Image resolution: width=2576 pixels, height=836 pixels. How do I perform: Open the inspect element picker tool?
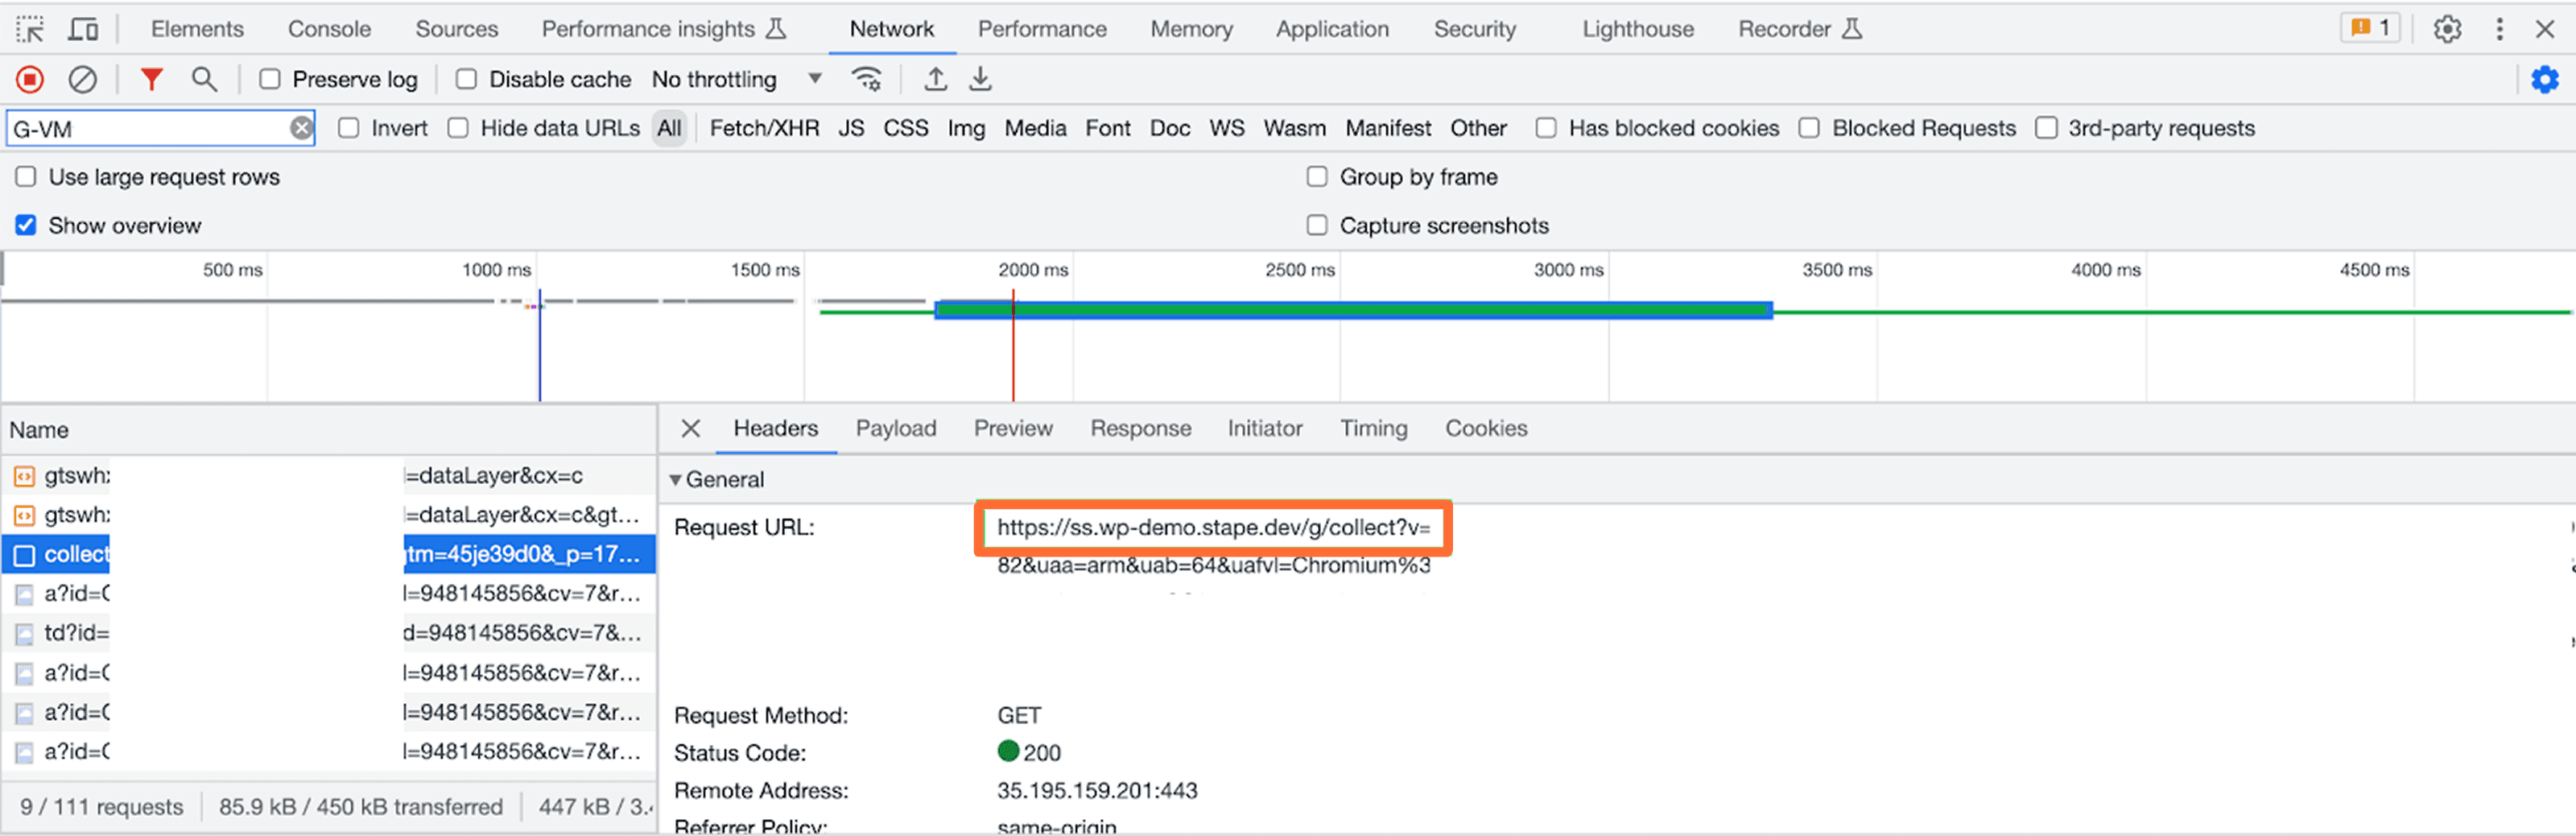[30, 29]
